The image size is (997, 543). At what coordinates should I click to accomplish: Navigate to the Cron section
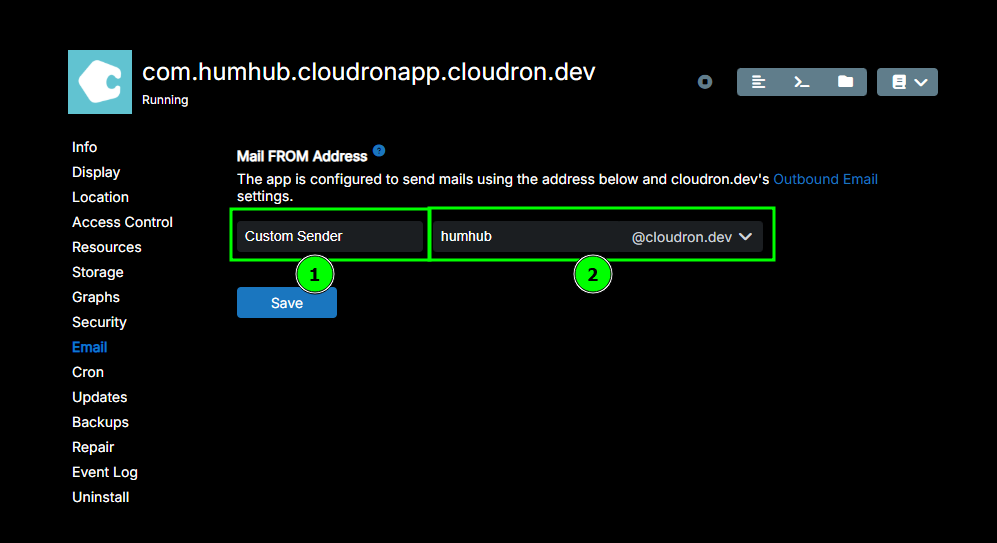pos(88,372)
